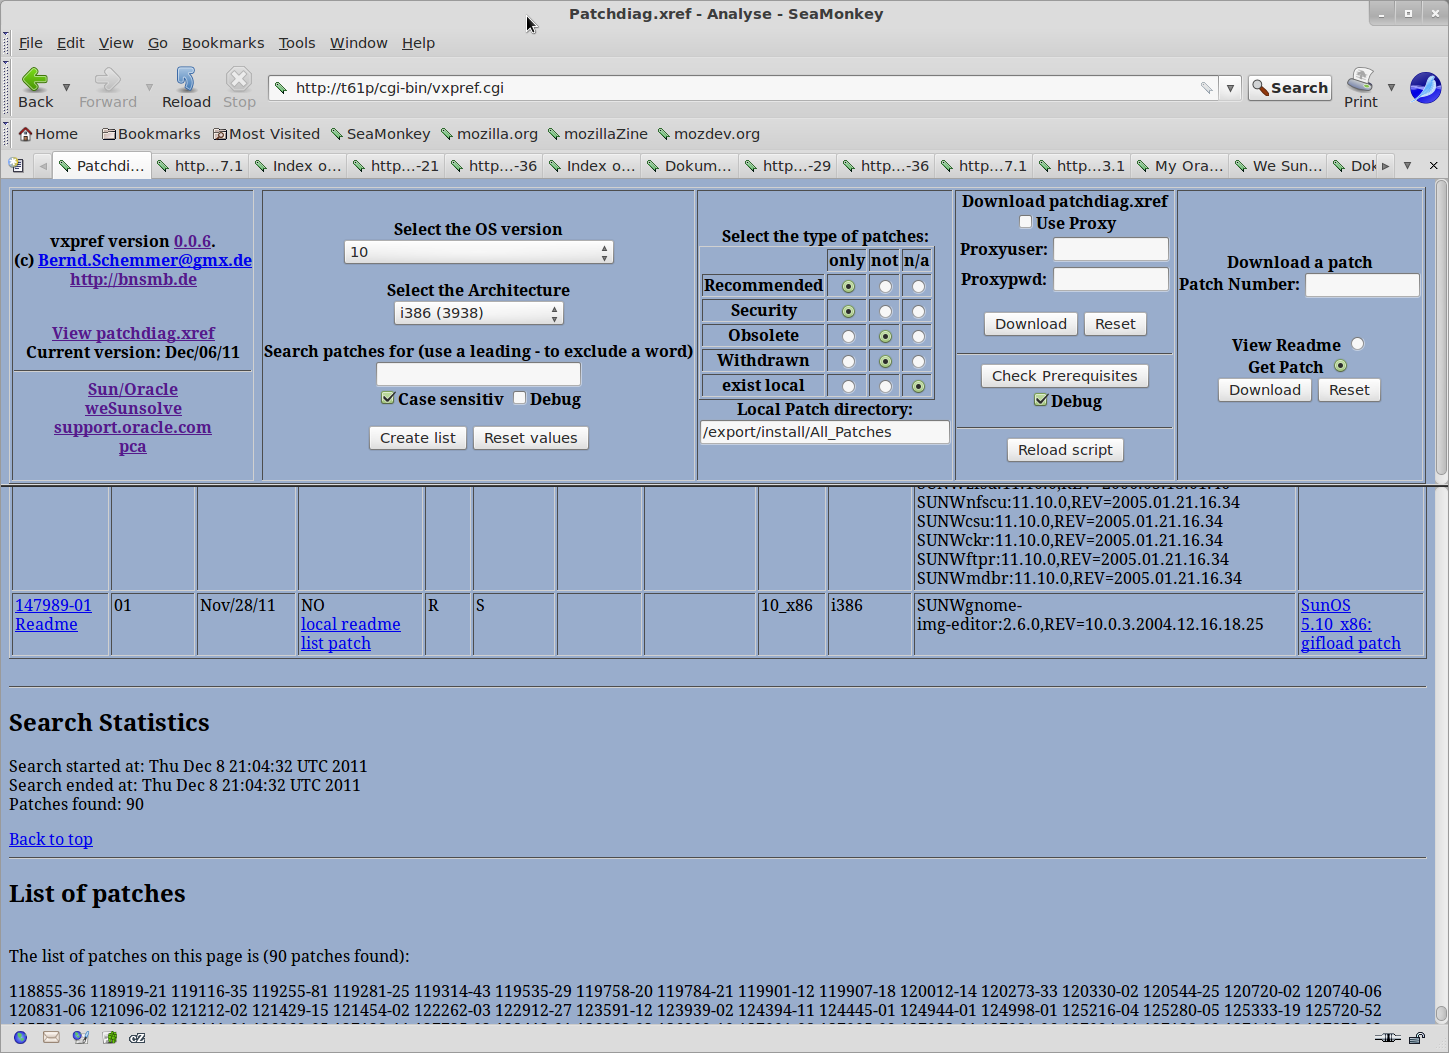
Task: Open Composer from the status bar
Action: coord(80,1038)
